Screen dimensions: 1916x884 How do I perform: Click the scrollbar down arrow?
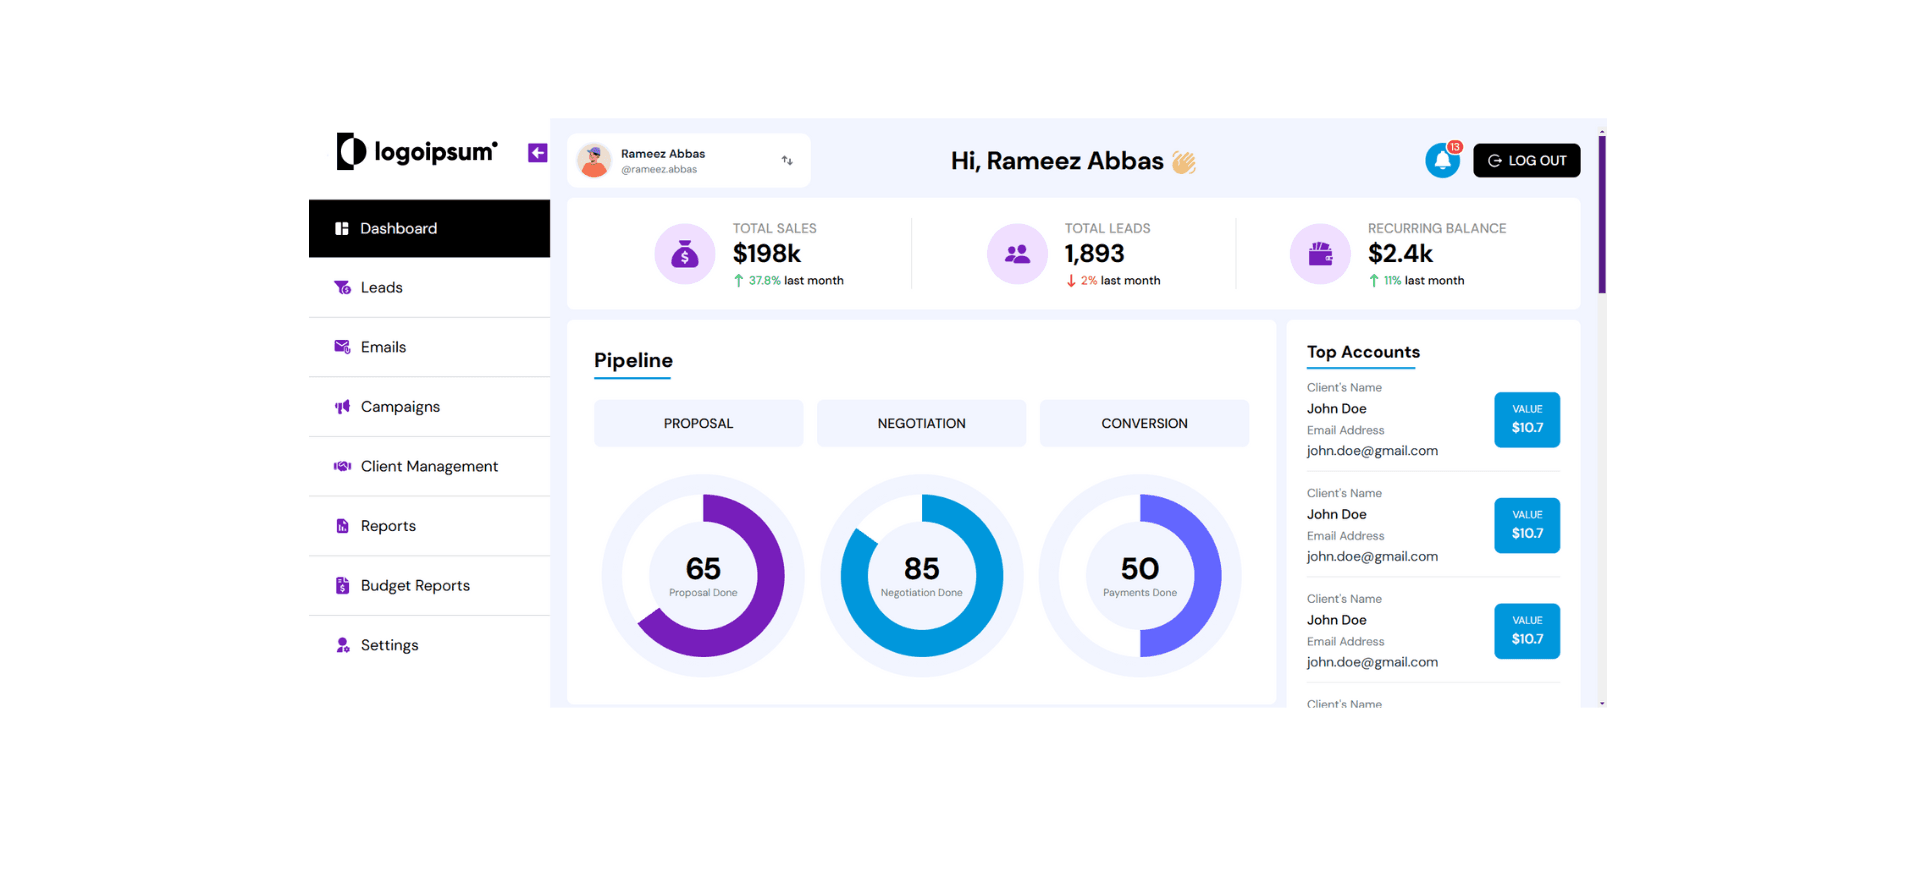pyautogui.click(x=1602, y=703)
